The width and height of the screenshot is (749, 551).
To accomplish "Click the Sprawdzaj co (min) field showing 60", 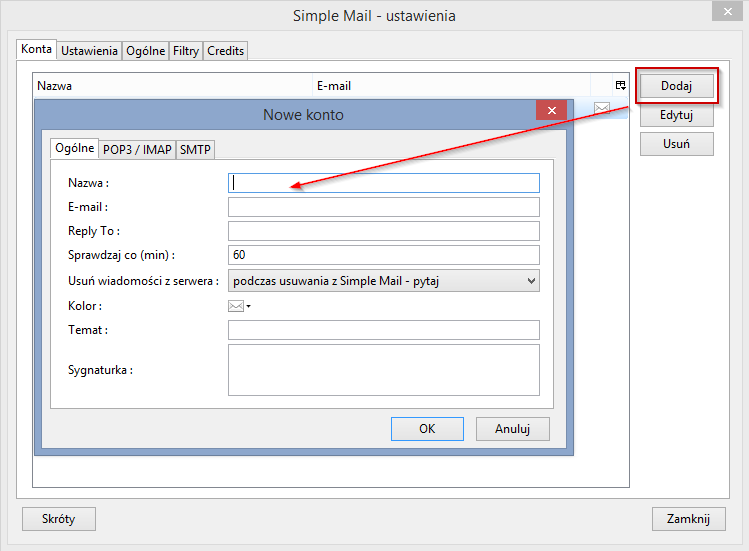I will (384, 255).
